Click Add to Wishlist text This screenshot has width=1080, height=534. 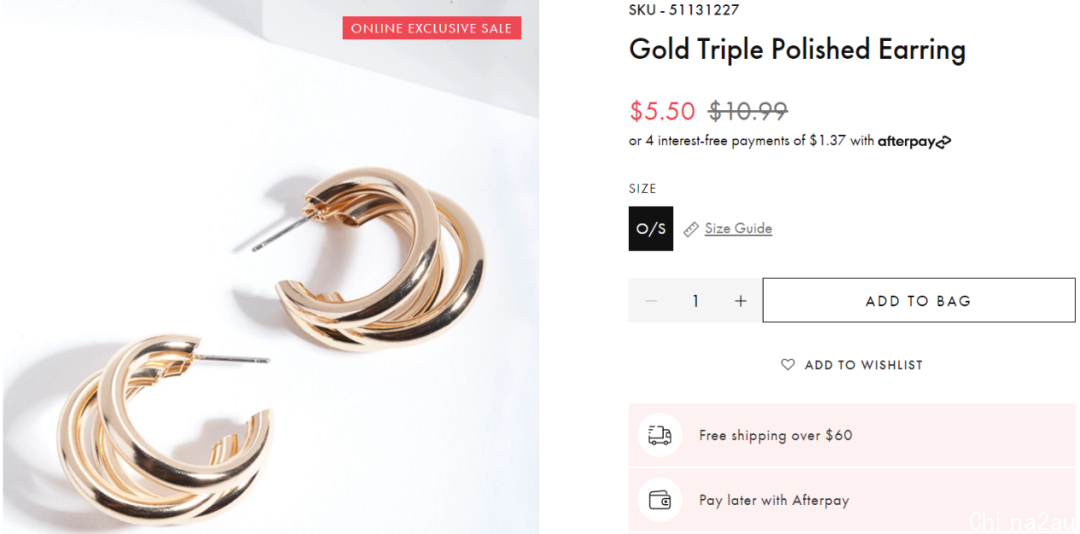click(x=863, y=365)
